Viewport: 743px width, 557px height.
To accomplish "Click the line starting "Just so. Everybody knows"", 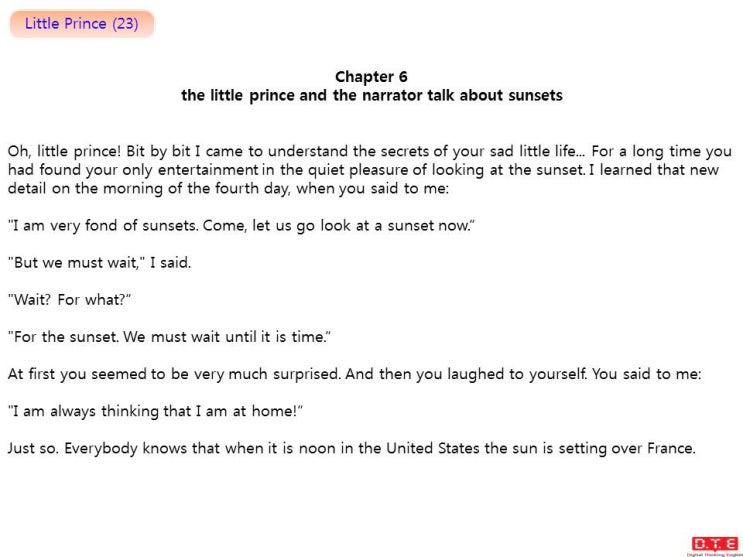I will 352,448.
